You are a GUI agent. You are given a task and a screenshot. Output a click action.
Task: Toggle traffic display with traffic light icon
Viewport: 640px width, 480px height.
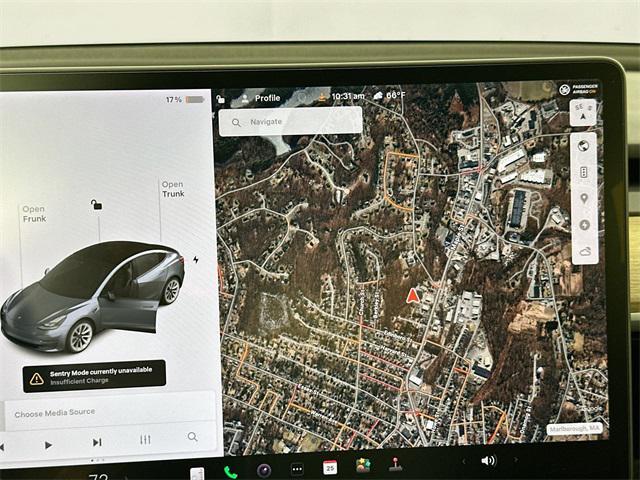click(584, 172)
